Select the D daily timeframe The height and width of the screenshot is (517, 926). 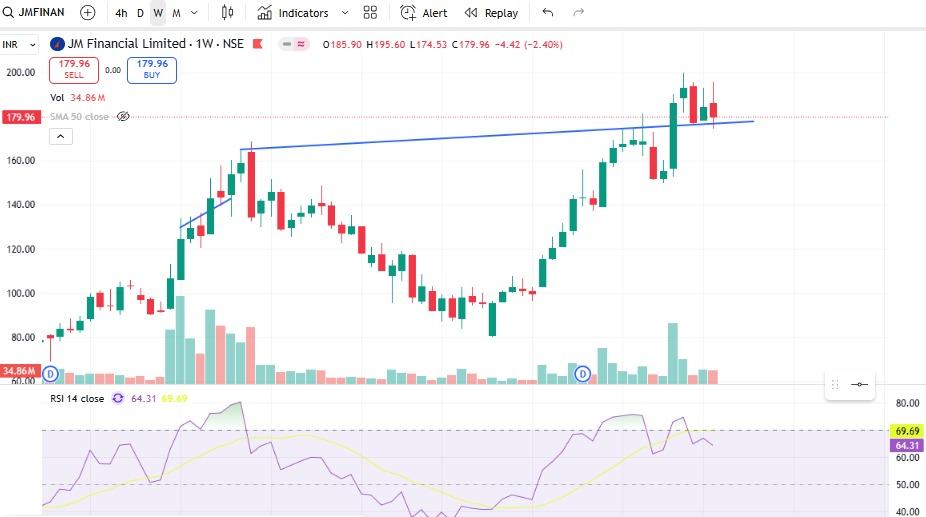(x=140, y=13)
